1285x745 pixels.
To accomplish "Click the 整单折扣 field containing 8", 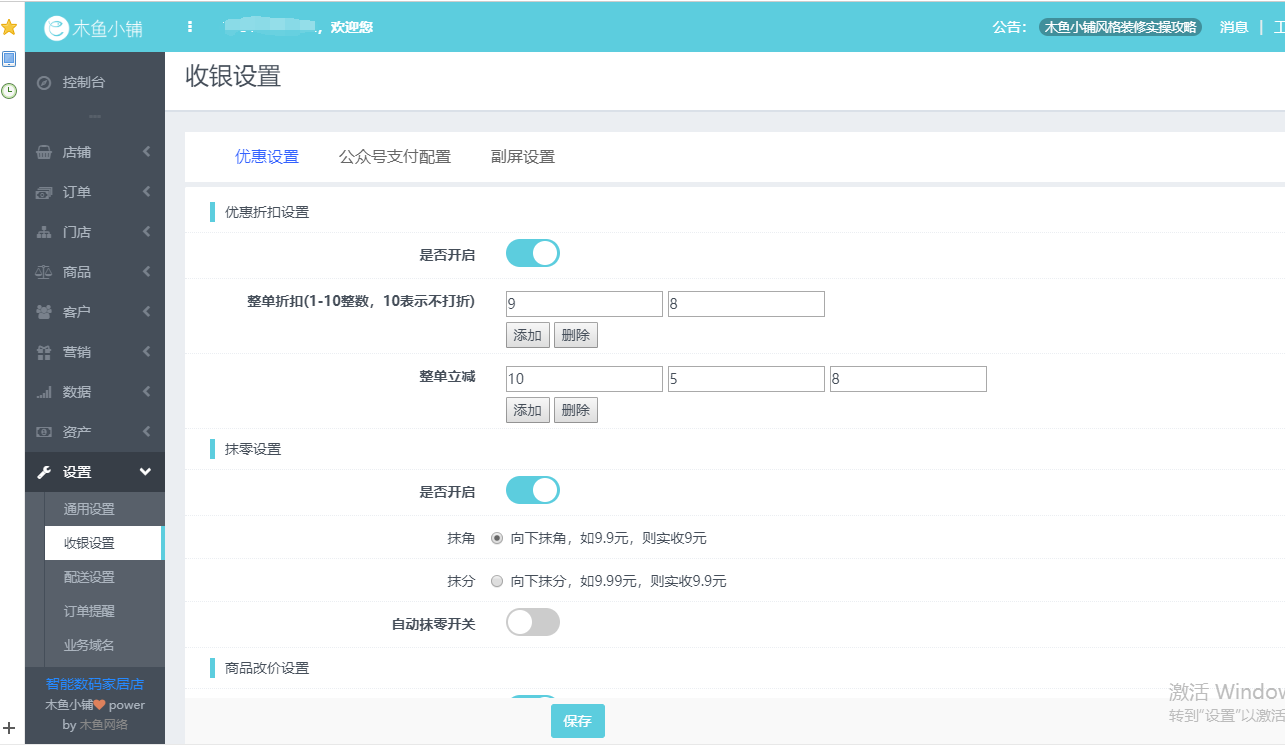I will (x=746, y=304).
